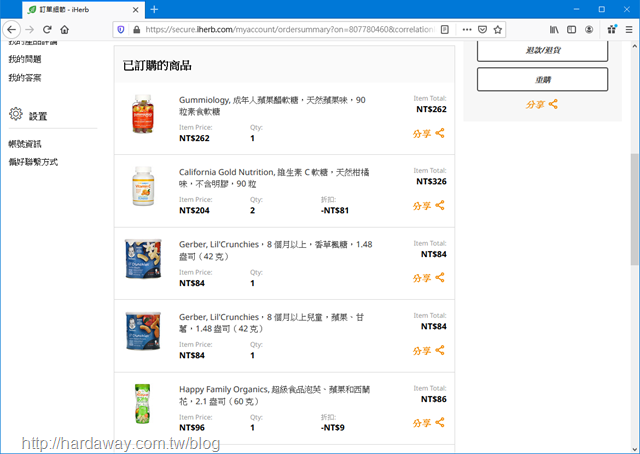The height and width of the screenshot is (454, 640).
Task: Click the scrollbar up arrow
Action: point(634,46)
